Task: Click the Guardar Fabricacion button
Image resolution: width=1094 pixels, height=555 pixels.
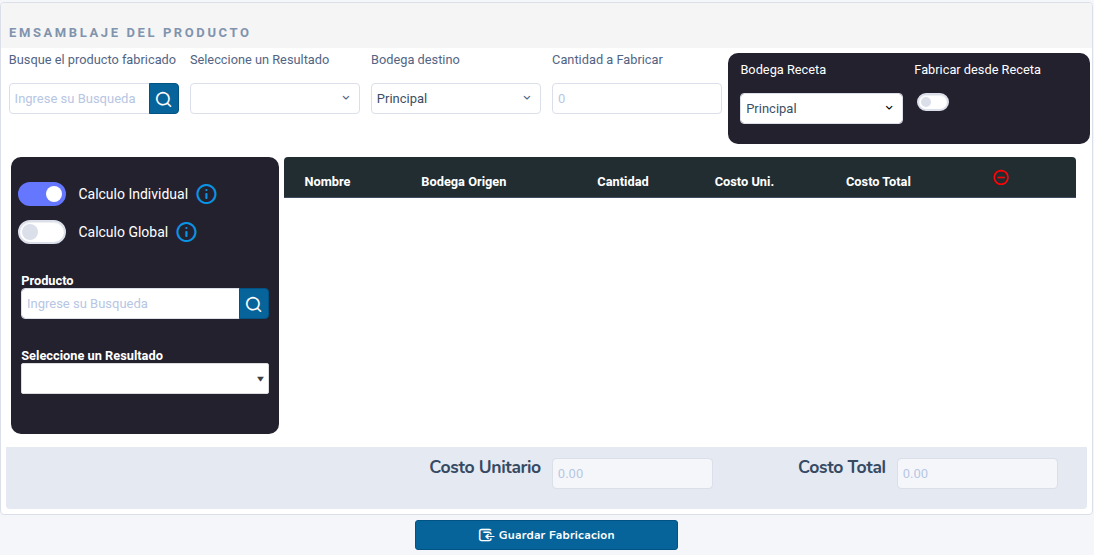Action: point(546,535)
